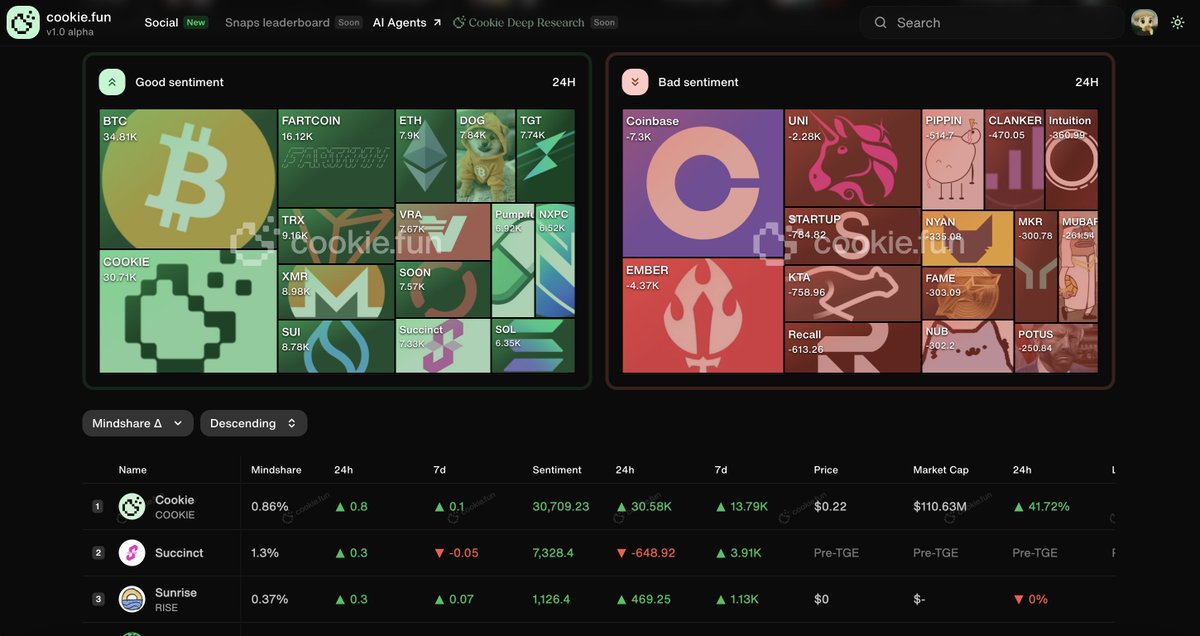Select the SOON tile
This screenshot has width=1200, height=636.
tap(443, 290)
